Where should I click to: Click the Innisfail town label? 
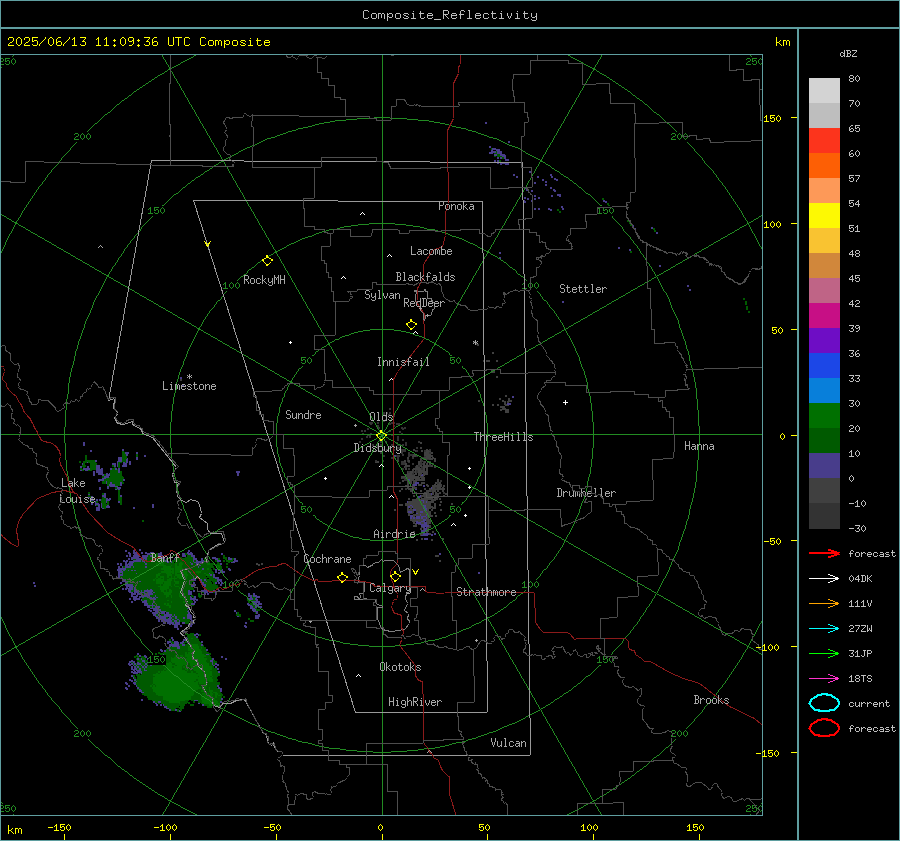pos(403,362)
